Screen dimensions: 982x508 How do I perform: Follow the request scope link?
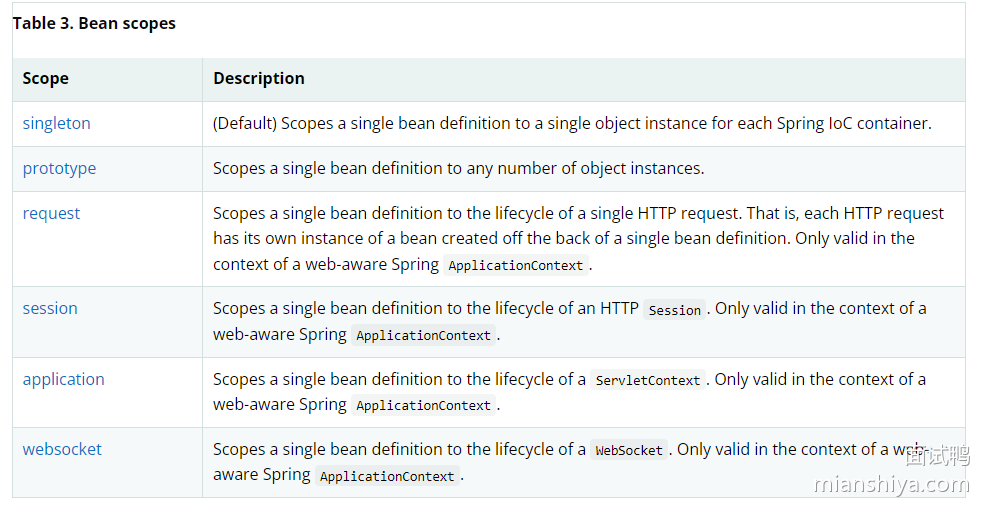tap(51, 213)
